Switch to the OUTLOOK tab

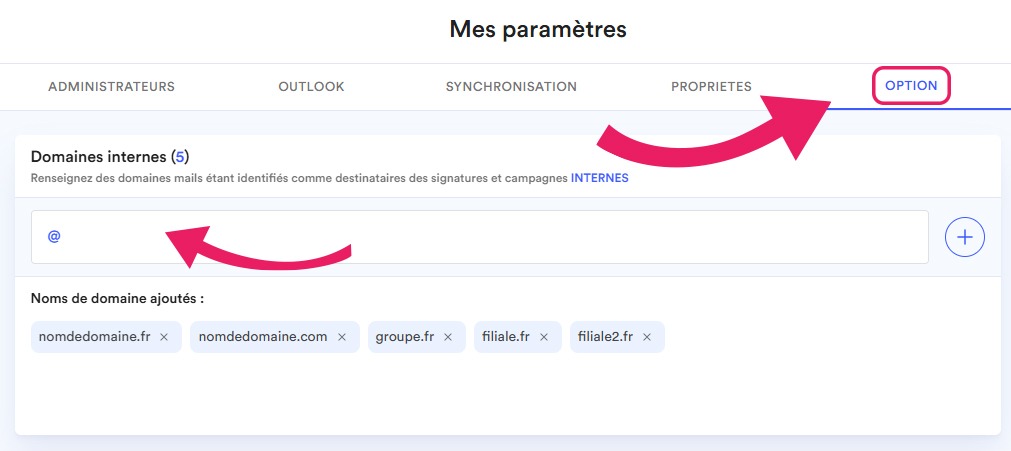pos(311,87)
